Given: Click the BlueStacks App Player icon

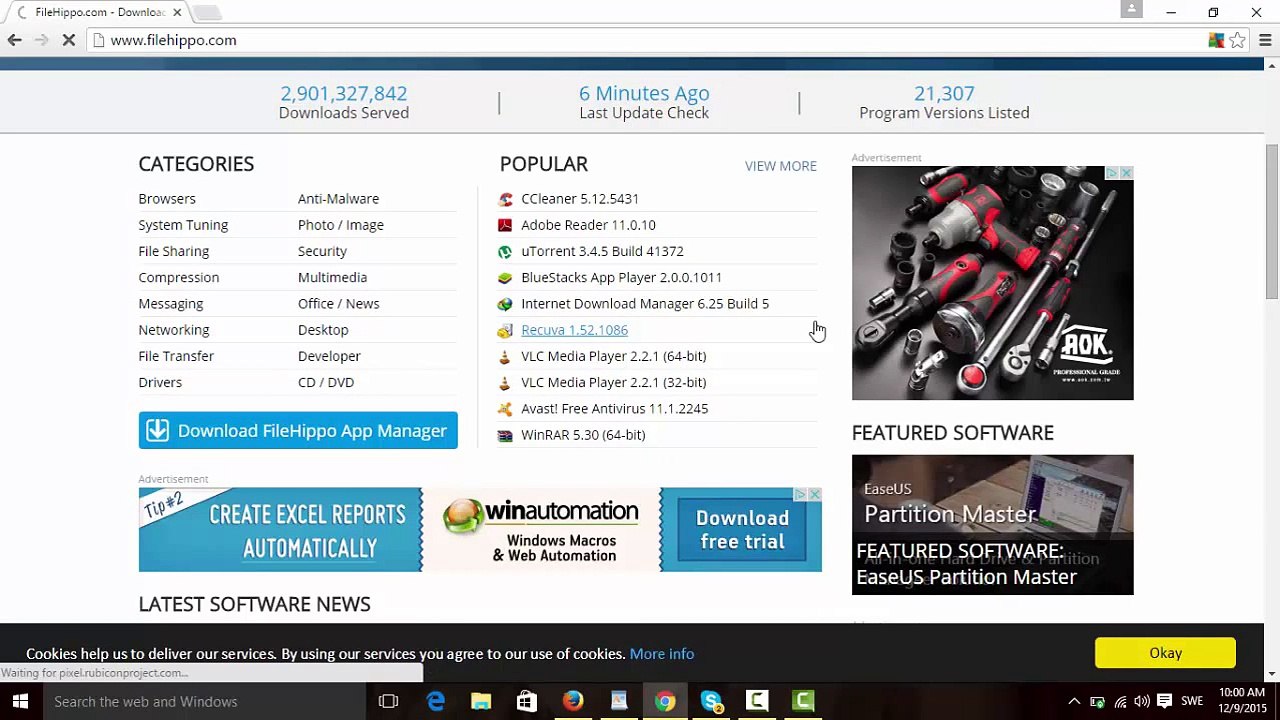Looking at the screenshot, I should point(505,278).
